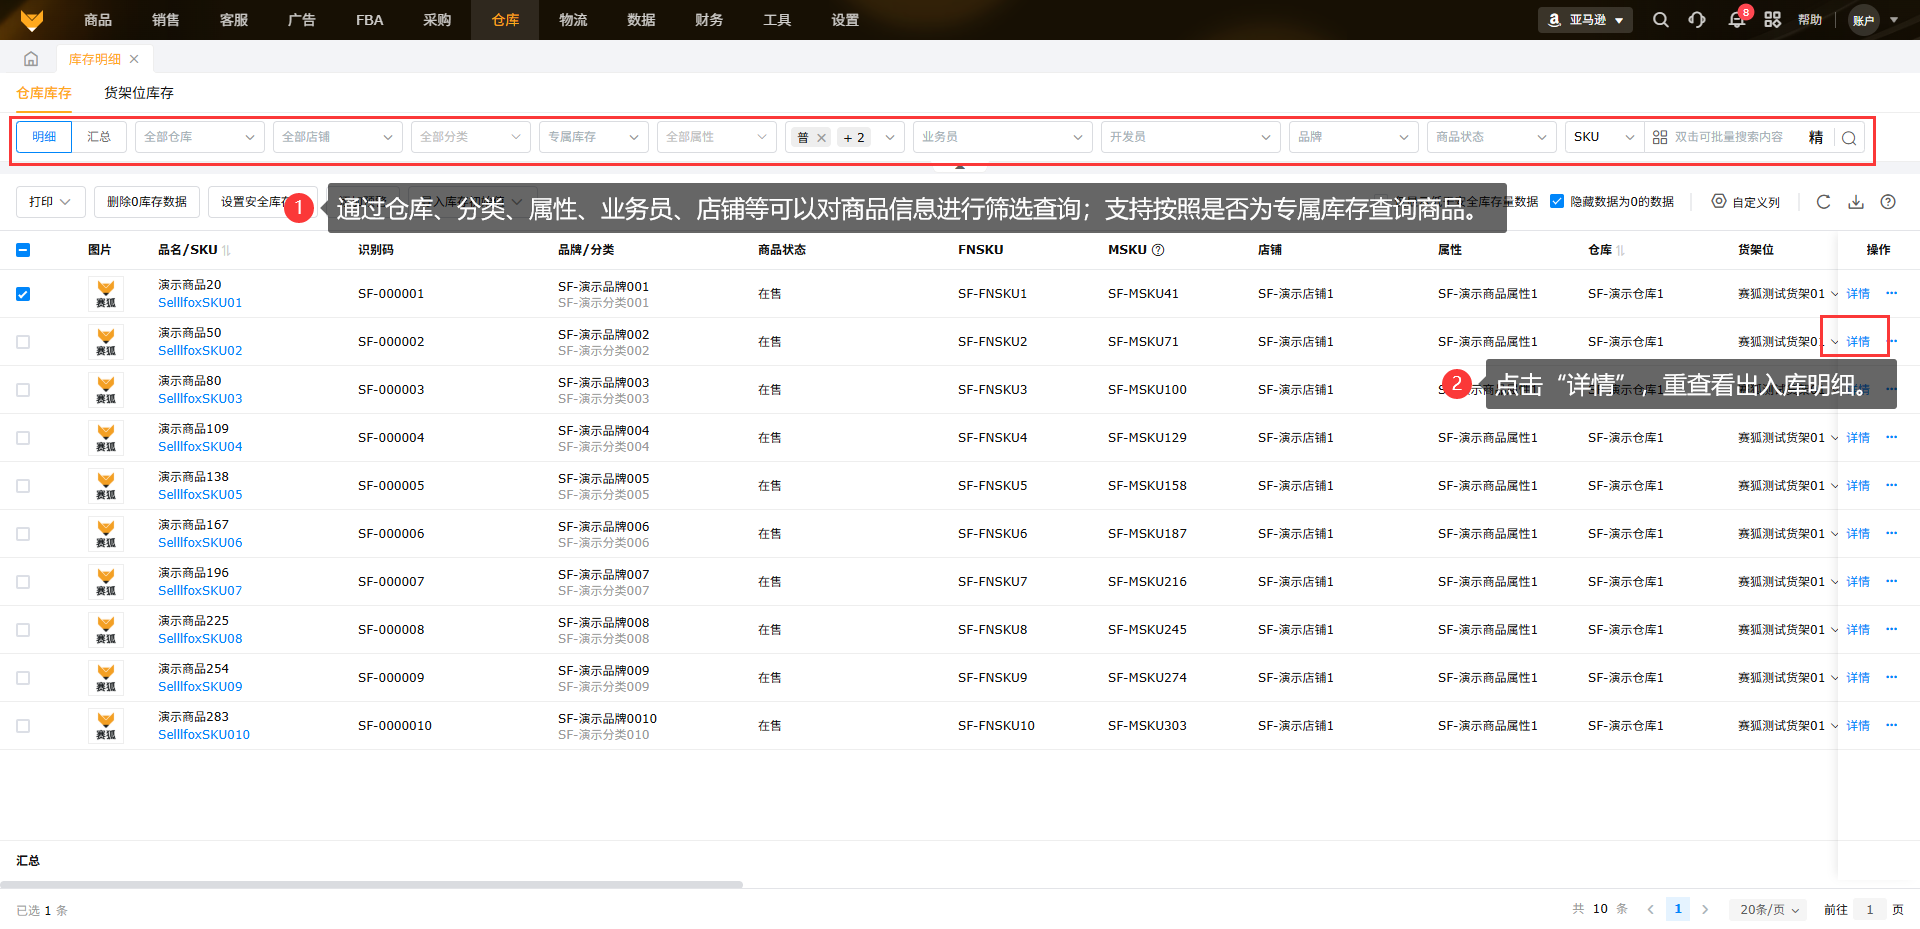Switch to the 货架位库存 tab
This screenshot has width=1920, height=929.
point(139,93)
